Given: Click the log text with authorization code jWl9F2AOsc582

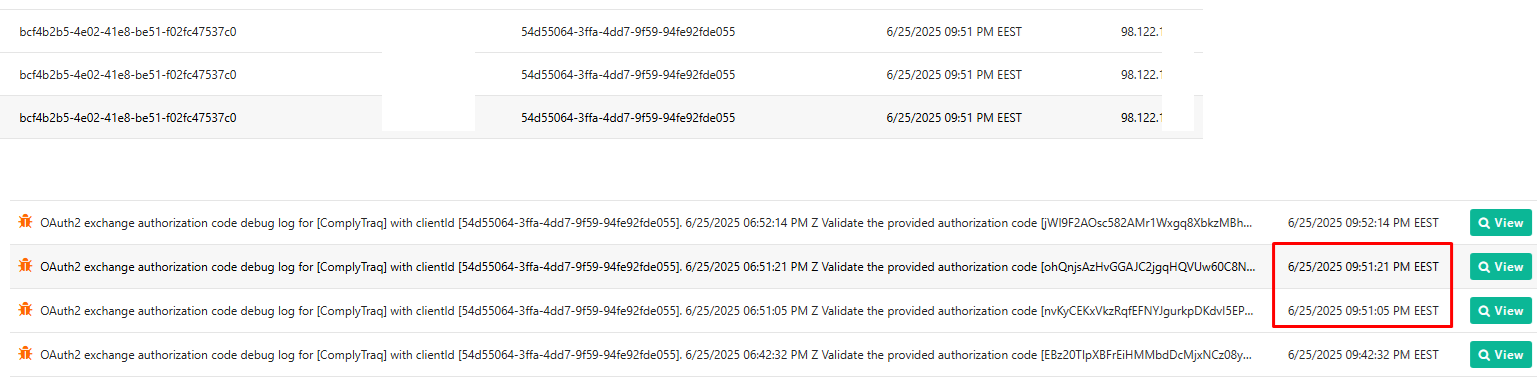Looking at the screenshot, I should [x=646, y=223].
